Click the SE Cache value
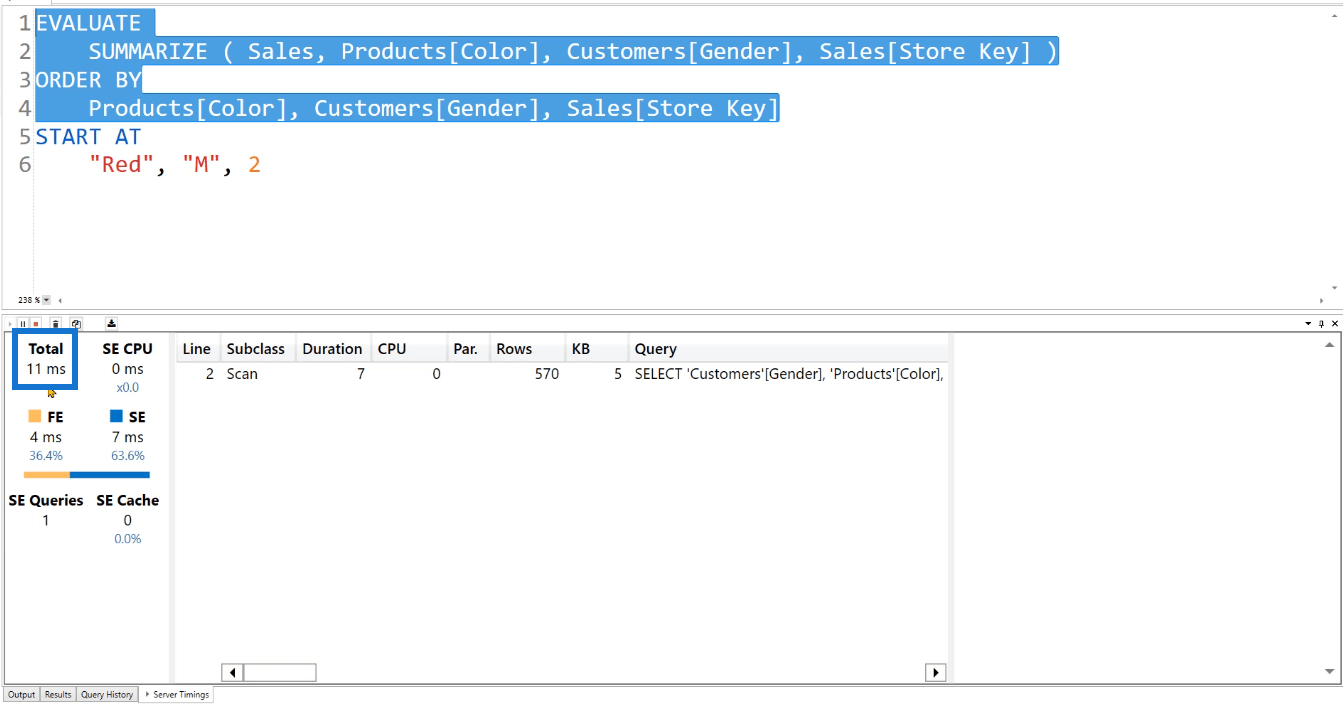This screenshot has height=704, width=1343. click(x=127, y=520)
